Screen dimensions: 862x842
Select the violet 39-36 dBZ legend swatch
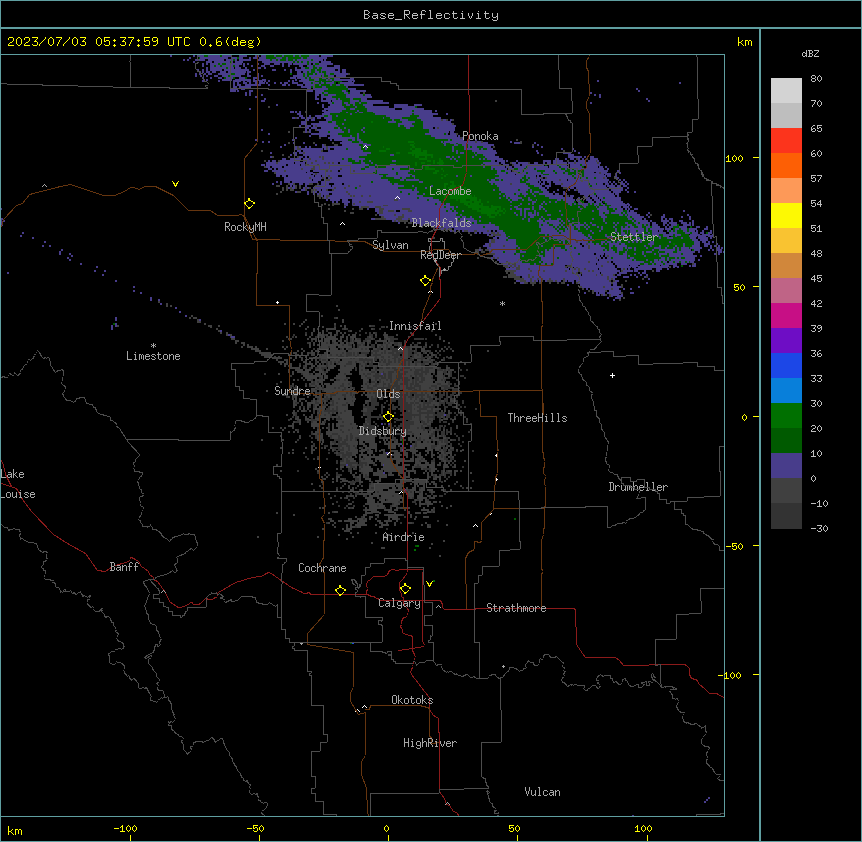coord(786,341)
